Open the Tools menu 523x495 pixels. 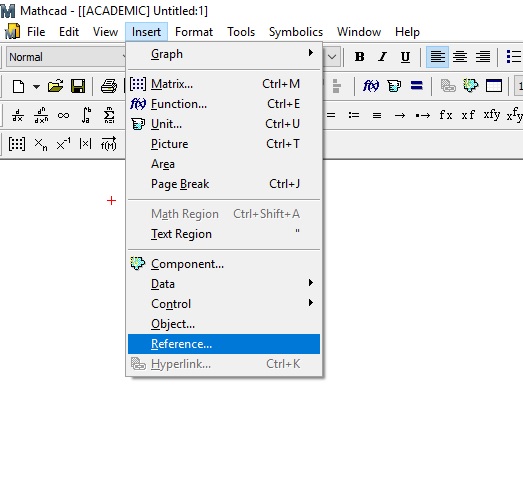point(241,32)
